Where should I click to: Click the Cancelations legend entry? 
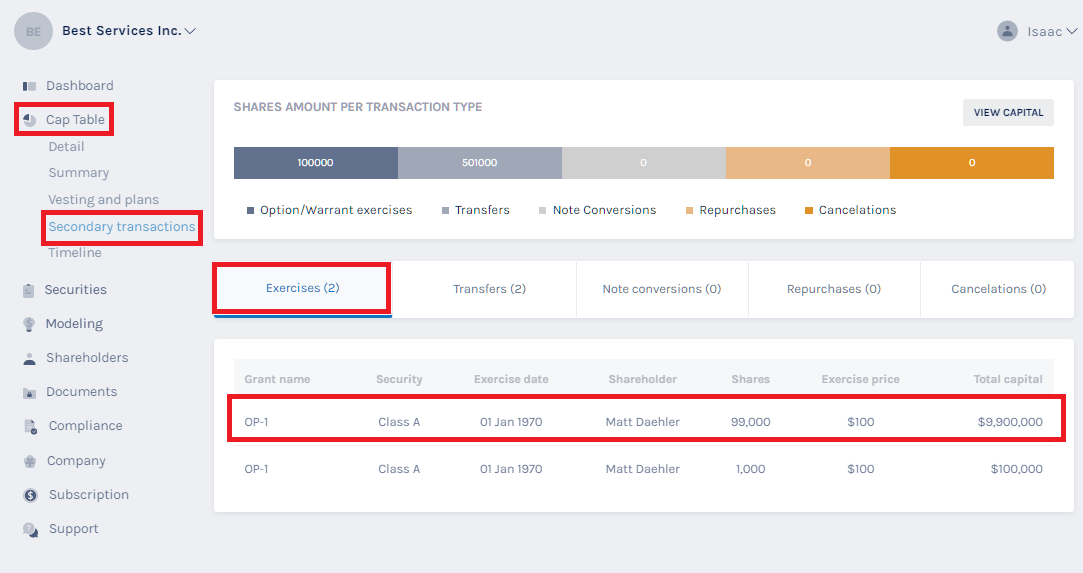[850, 210]
